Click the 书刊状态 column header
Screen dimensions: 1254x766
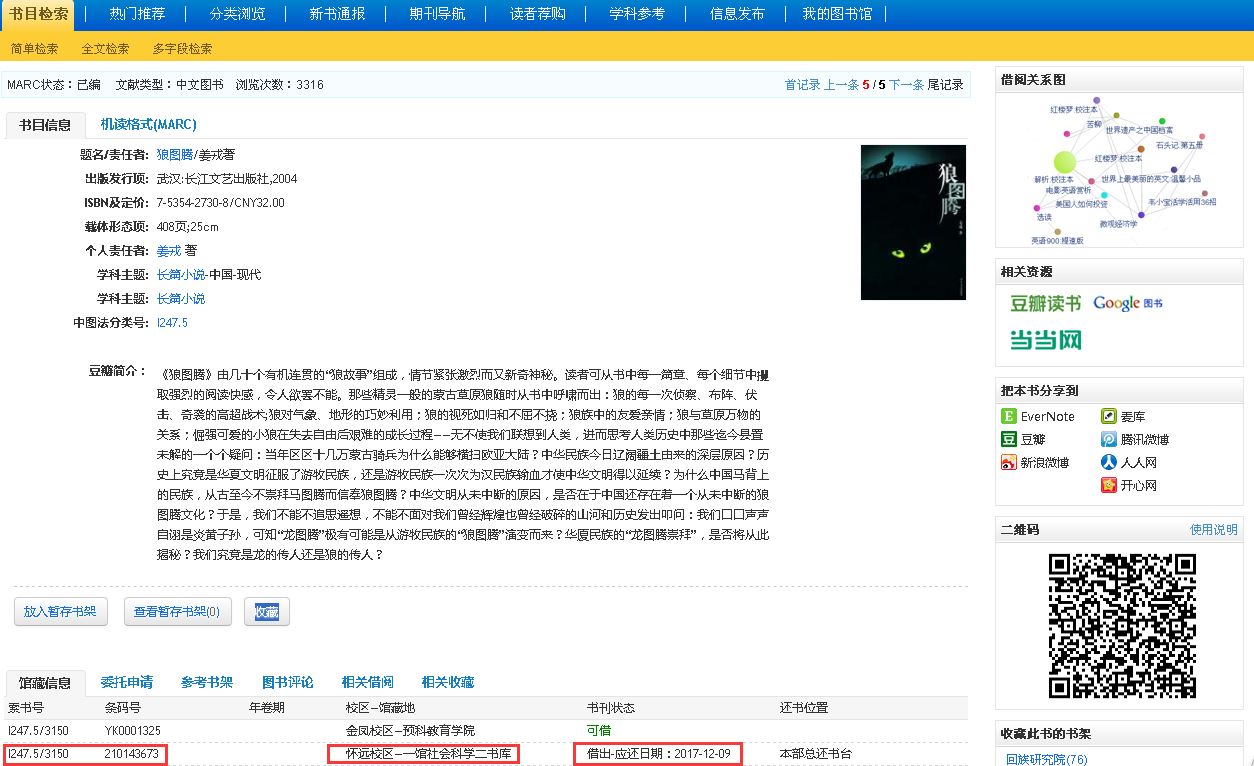611,708
